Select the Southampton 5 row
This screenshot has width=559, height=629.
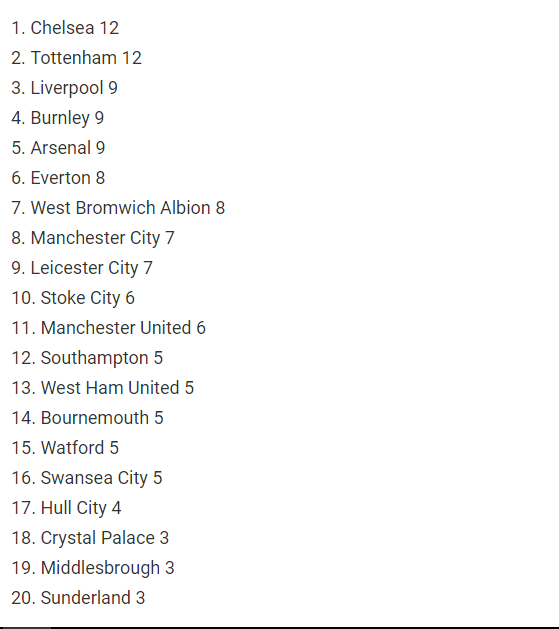[x=87, y=358]
